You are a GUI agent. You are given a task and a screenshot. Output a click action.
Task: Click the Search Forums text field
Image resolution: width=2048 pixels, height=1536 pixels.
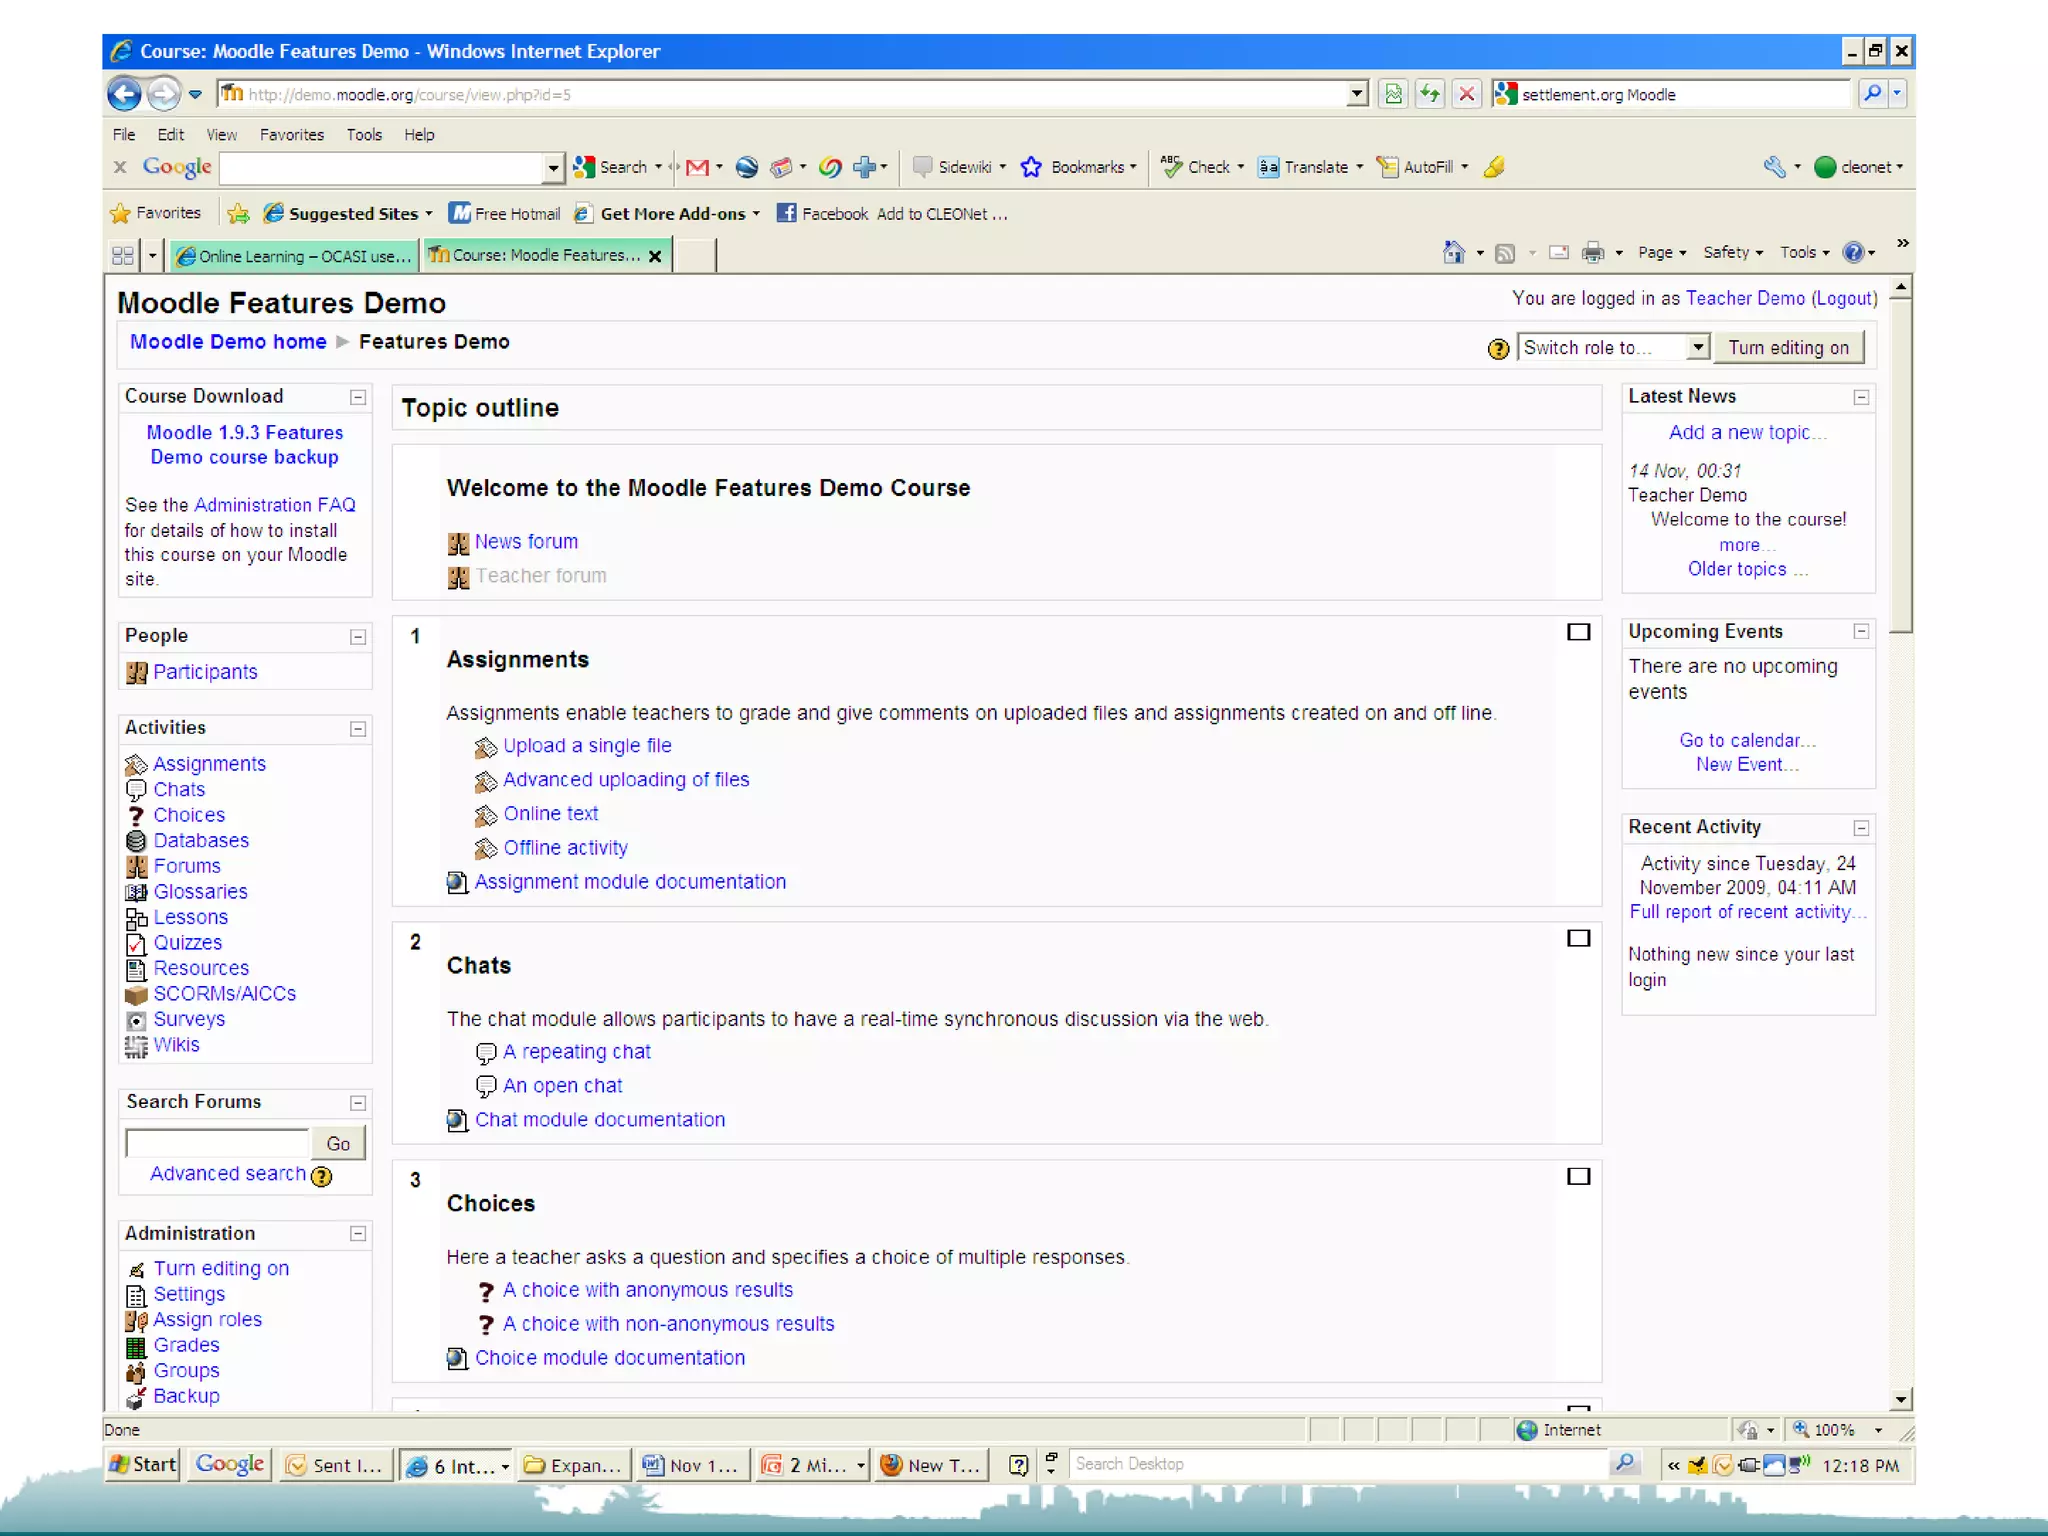click(x=217, y=1143)
